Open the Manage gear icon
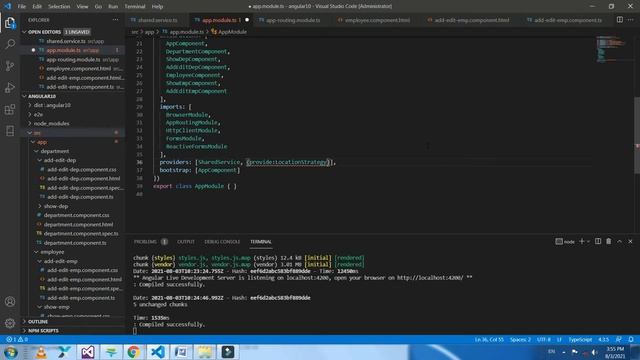This screenshot has width=640, height=360. 10,323
